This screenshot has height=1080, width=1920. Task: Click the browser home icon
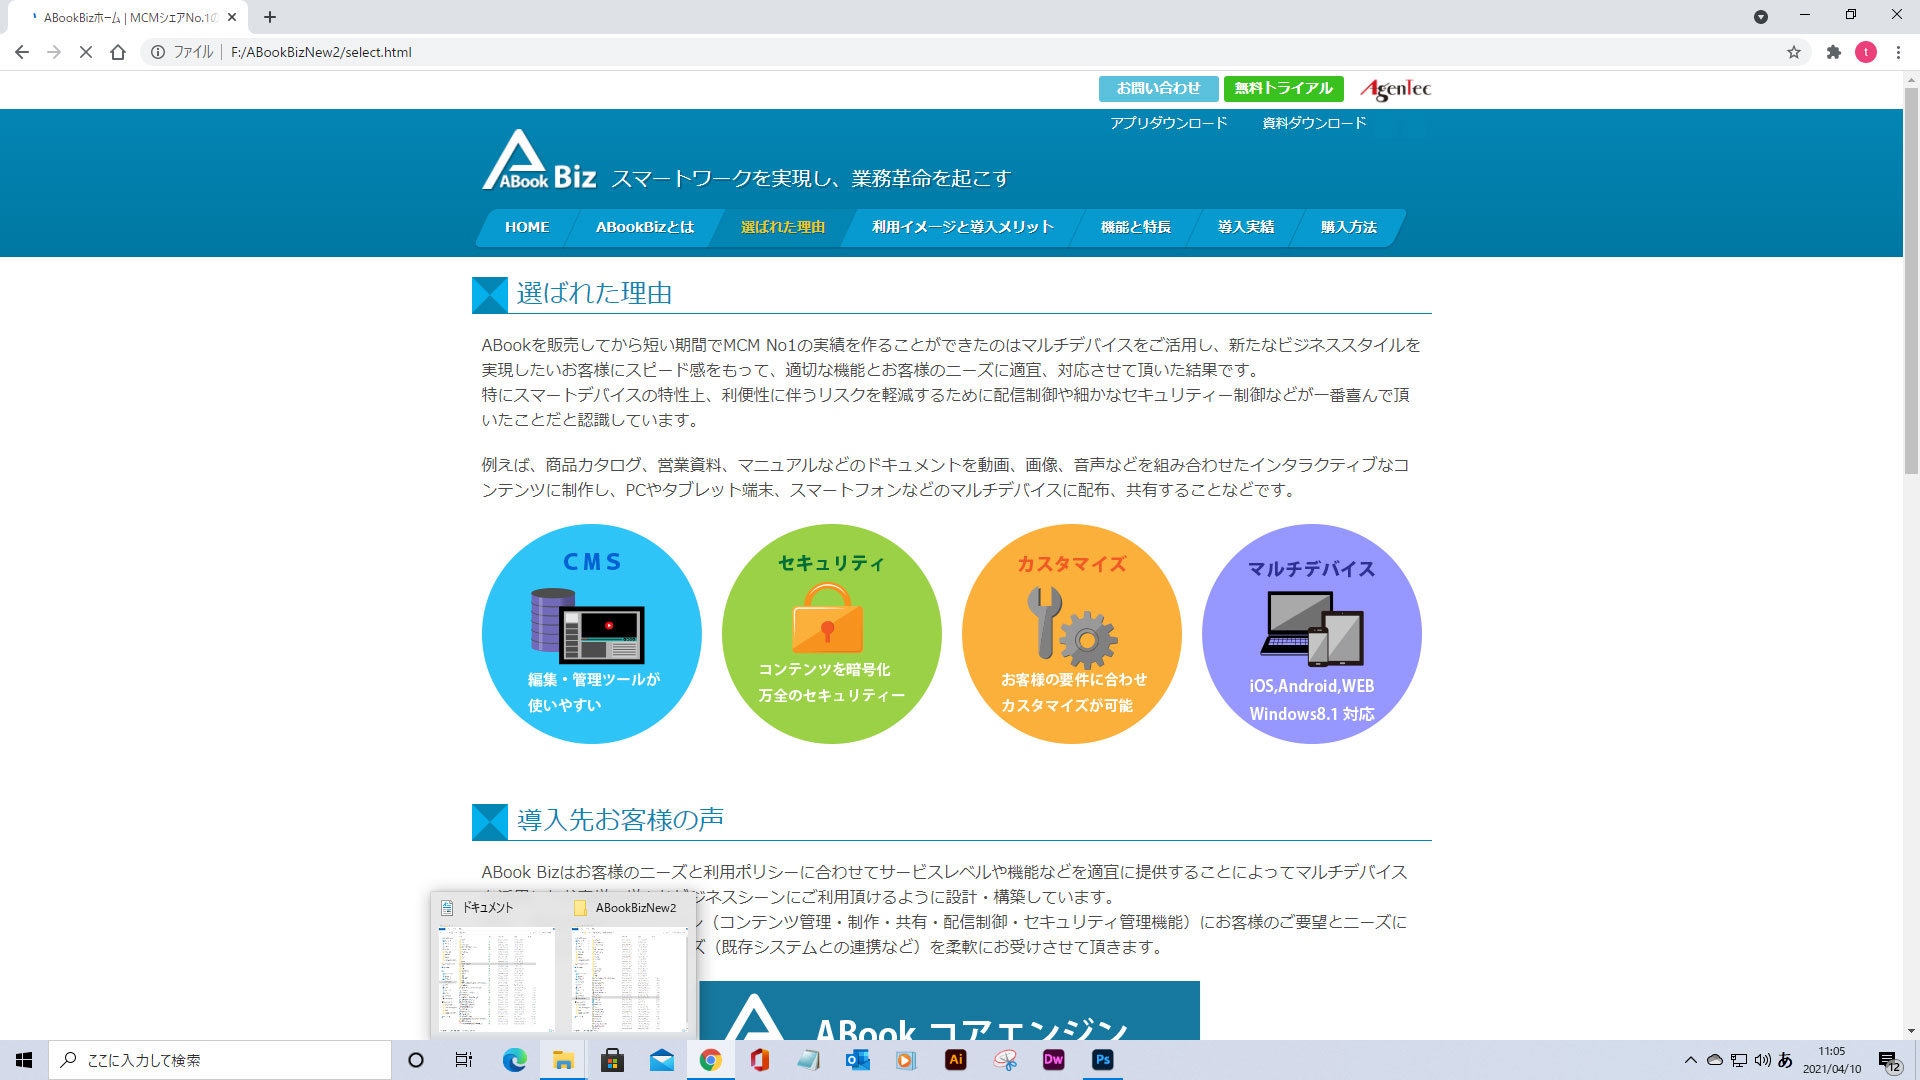point(118,52)
